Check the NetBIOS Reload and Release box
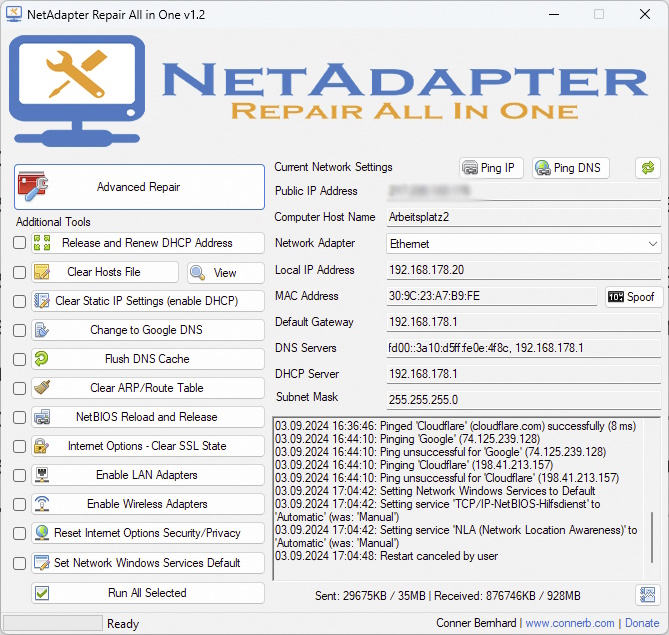This screenshot has height=635, width=669. 19,417
